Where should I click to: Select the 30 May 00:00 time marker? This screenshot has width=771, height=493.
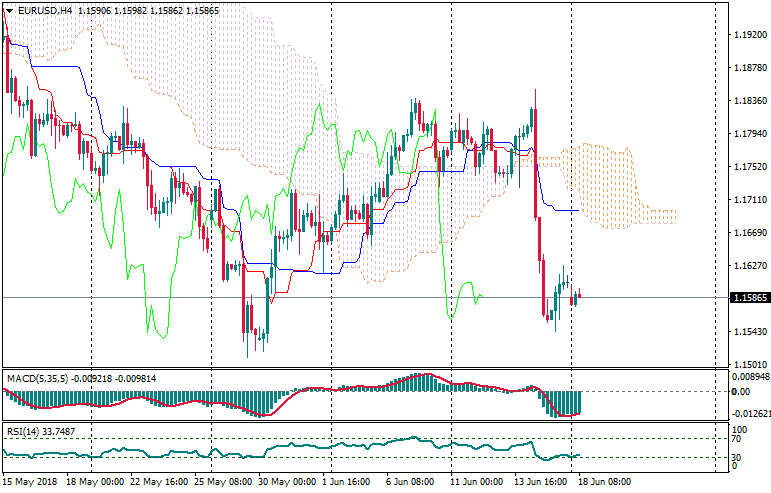[288, 482]
